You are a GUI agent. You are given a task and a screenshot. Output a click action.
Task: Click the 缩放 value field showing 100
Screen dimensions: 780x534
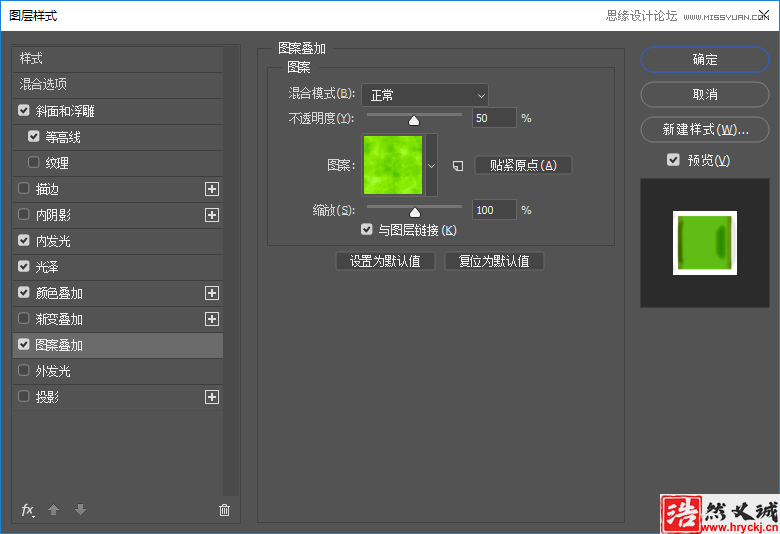[x=494, y=210]
